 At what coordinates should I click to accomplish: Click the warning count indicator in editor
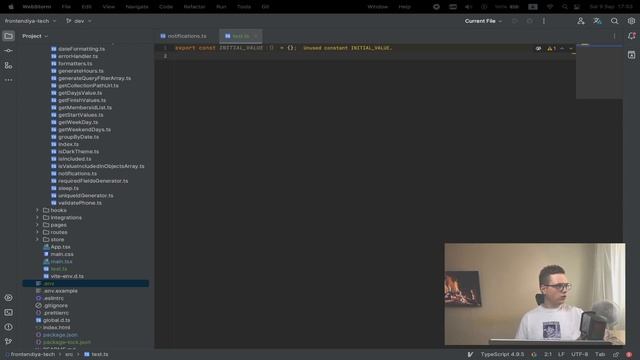coord(551,48)
